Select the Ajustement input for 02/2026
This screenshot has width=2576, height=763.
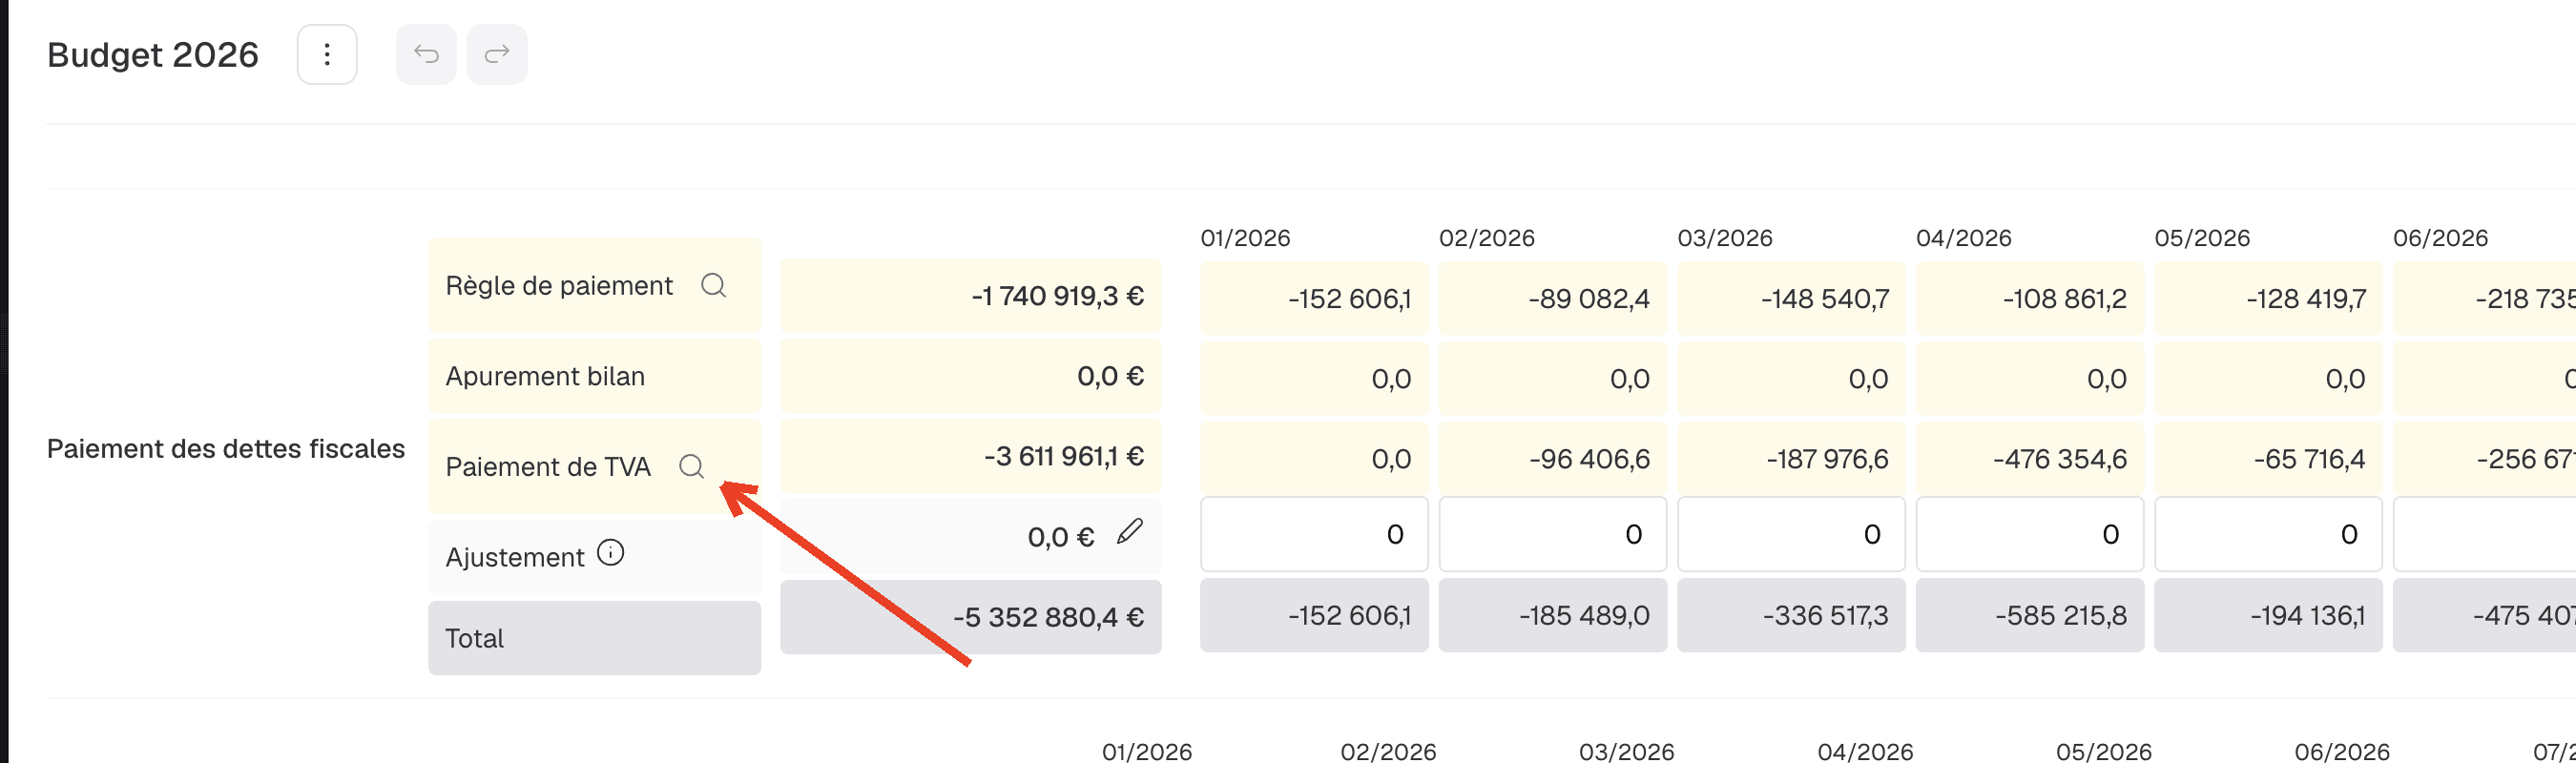[x=1553, y=534]
